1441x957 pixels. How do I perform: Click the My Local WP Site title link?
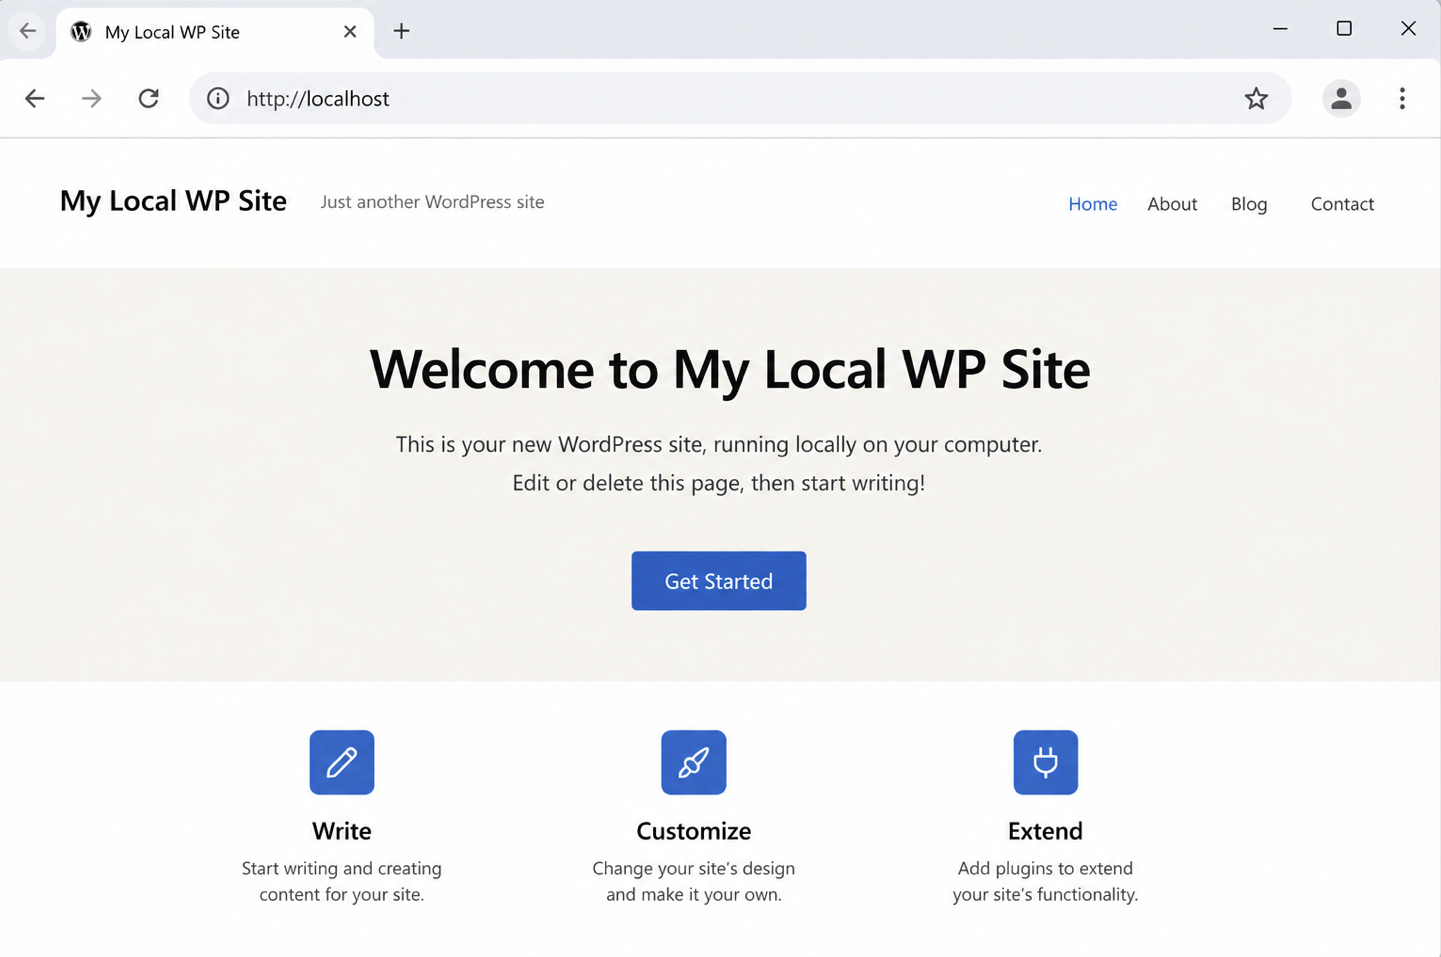pyautogui.click(x=173, y=201)
